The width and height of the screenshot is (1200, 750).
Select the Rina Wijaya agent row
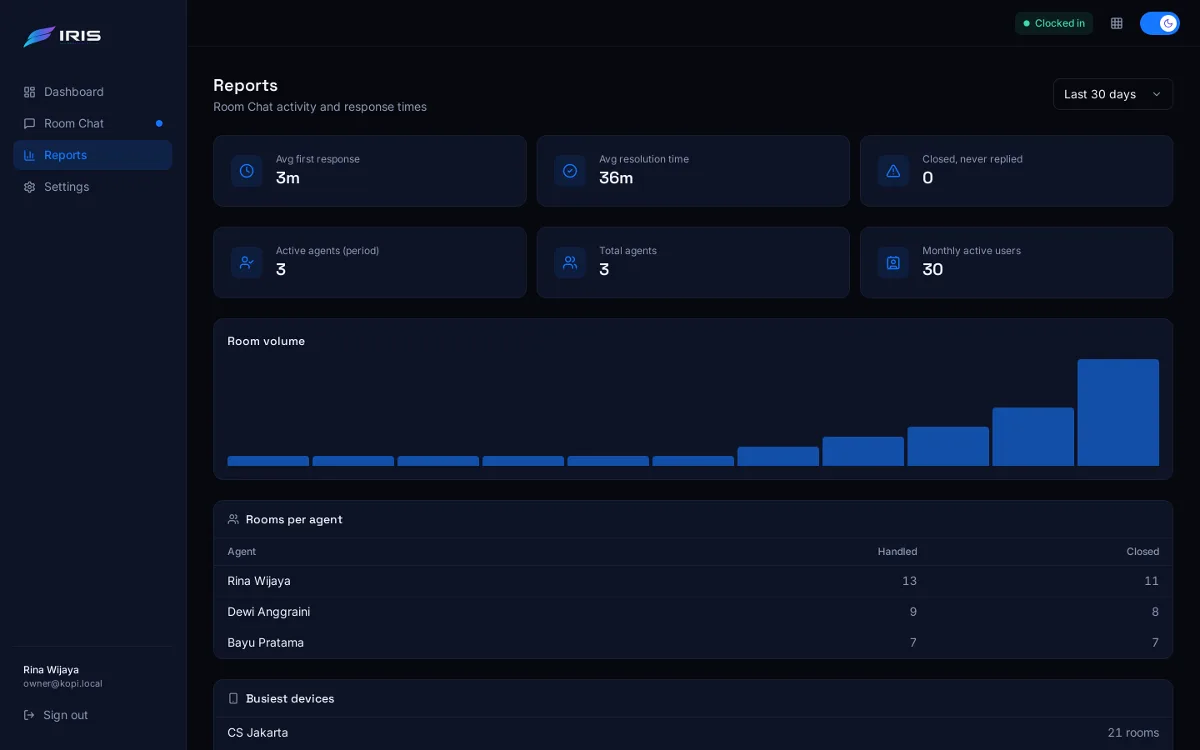tap(693, 581)
